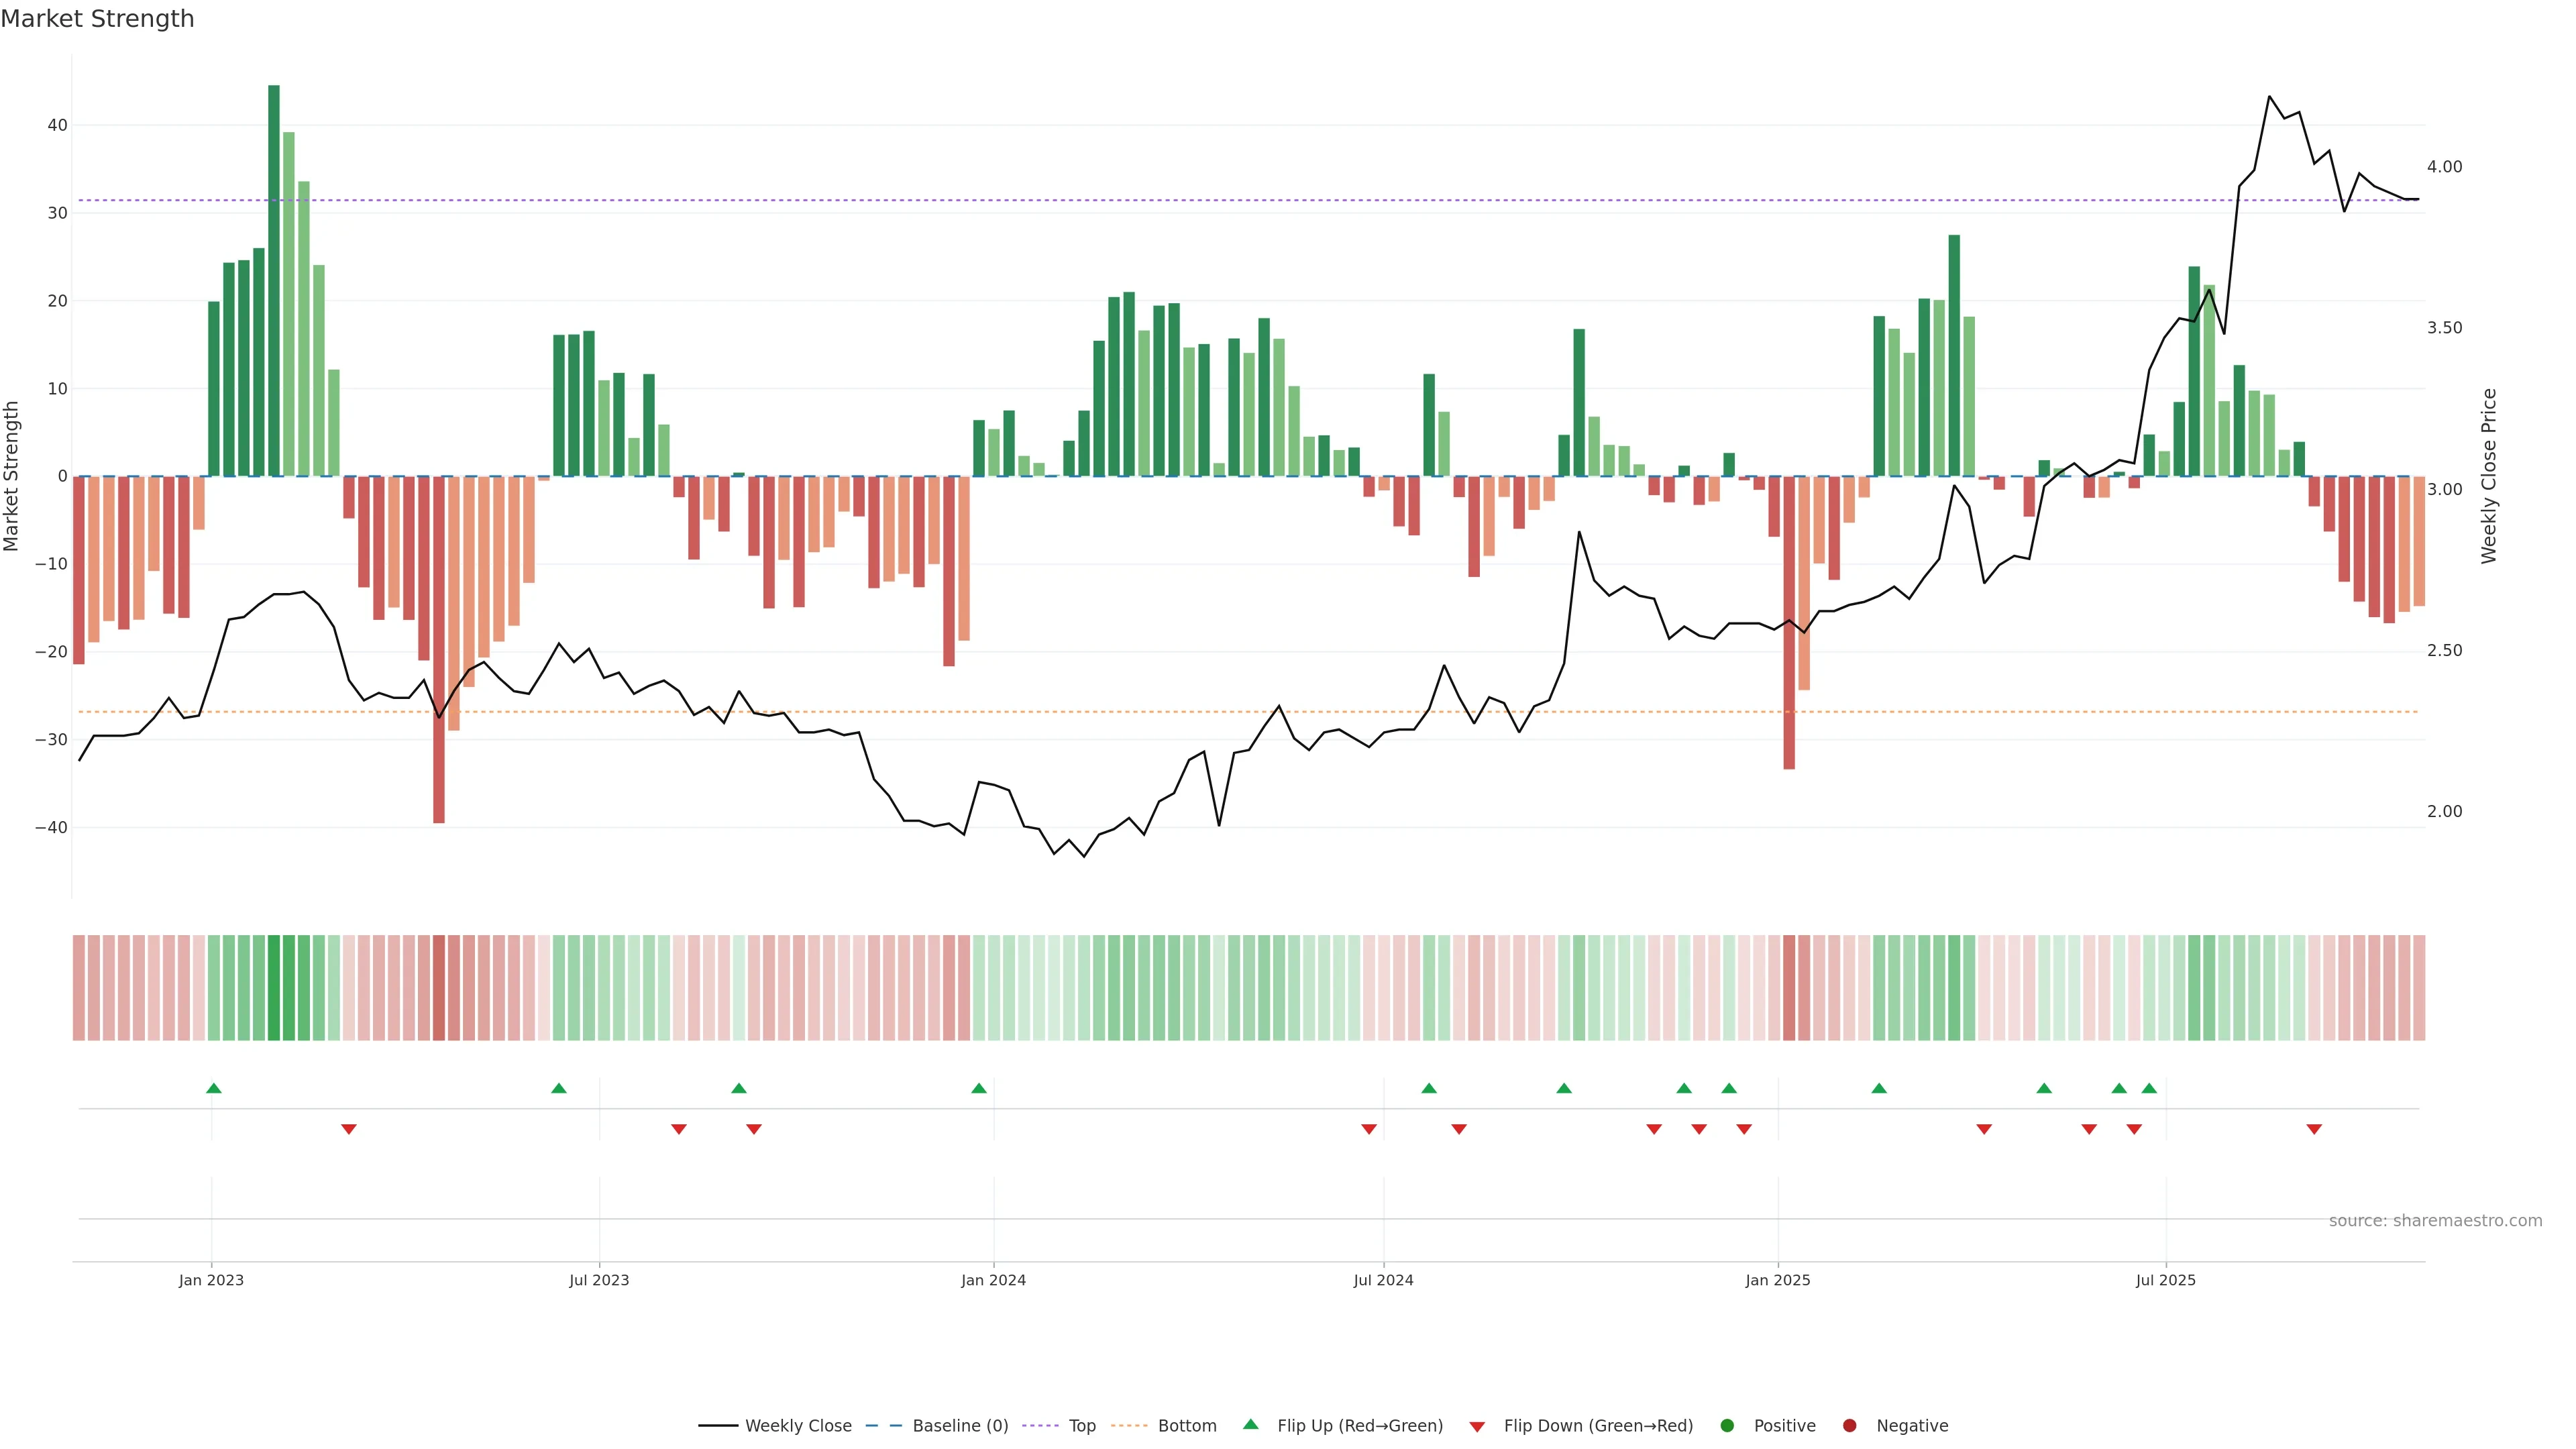Click the green Positive circle legend icon

(1727, 1425)
